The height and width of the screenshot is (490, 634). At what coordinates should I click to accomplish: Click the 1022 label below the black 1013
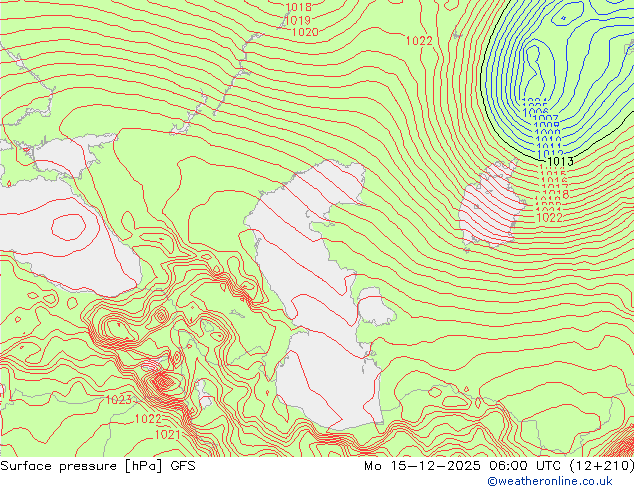pos(549,218)
